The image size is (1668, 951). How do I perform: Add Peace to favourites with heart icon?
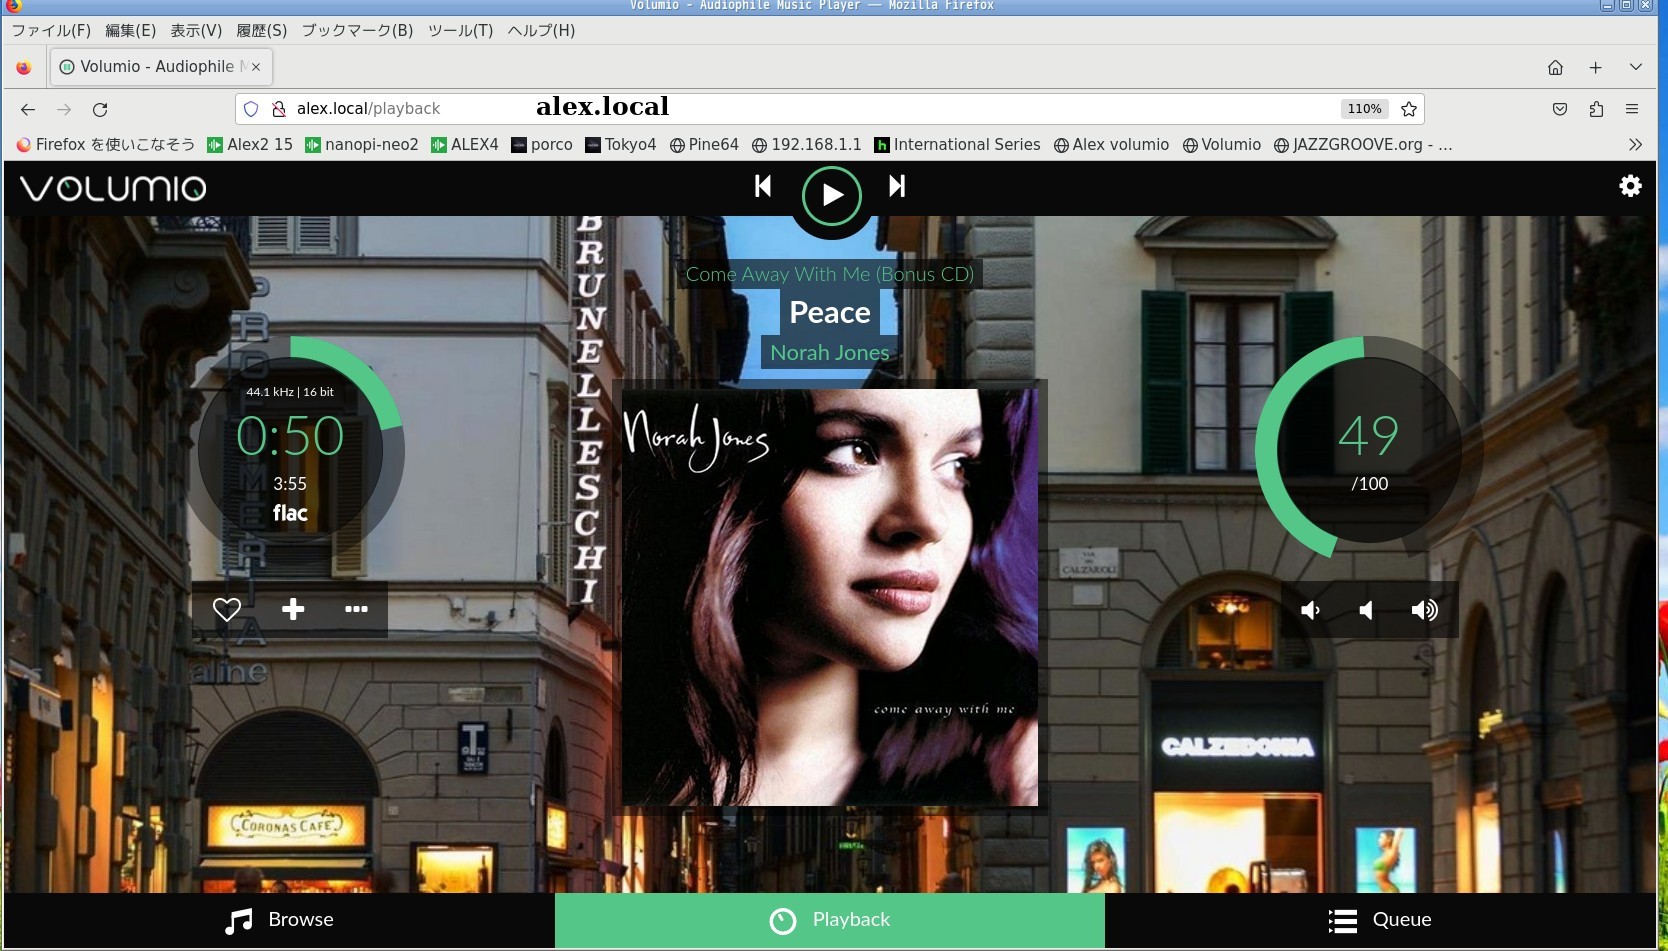(x=227, y=609)
